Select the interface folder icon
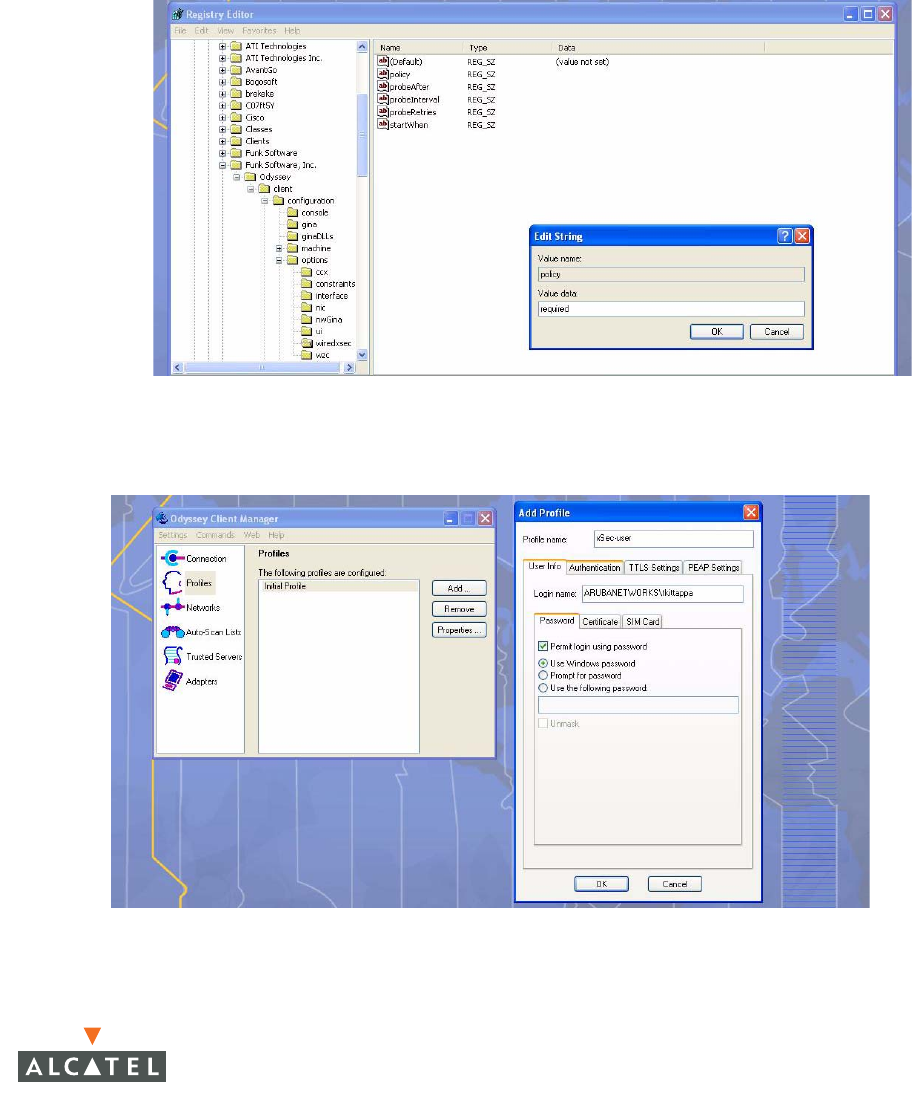This screenshot has height=1105, width=912. click(x=307, y=296)
